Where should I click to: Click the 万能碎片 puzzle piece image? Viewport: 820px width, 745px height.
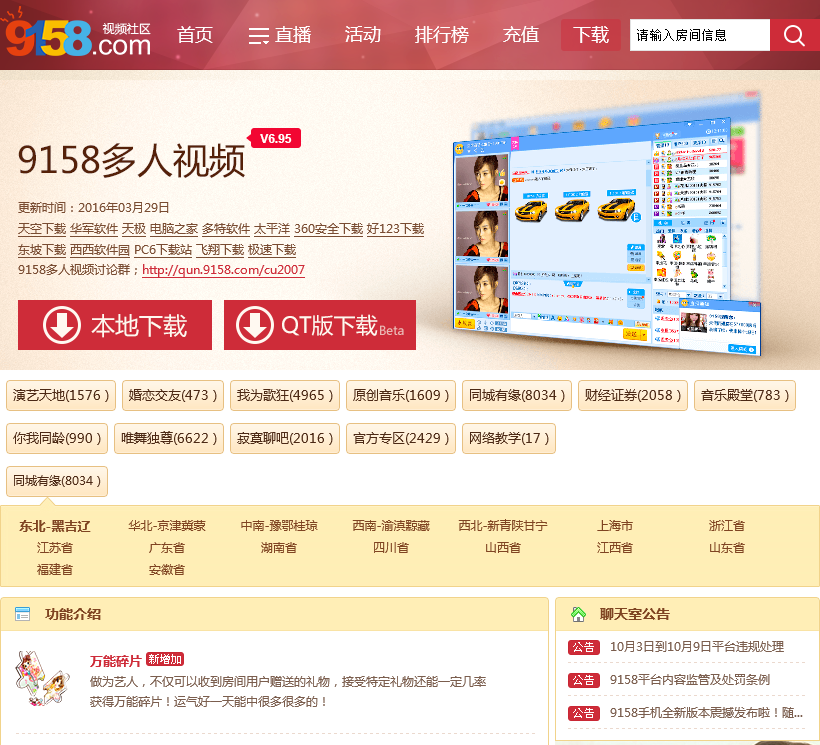[x=42, y=678]
